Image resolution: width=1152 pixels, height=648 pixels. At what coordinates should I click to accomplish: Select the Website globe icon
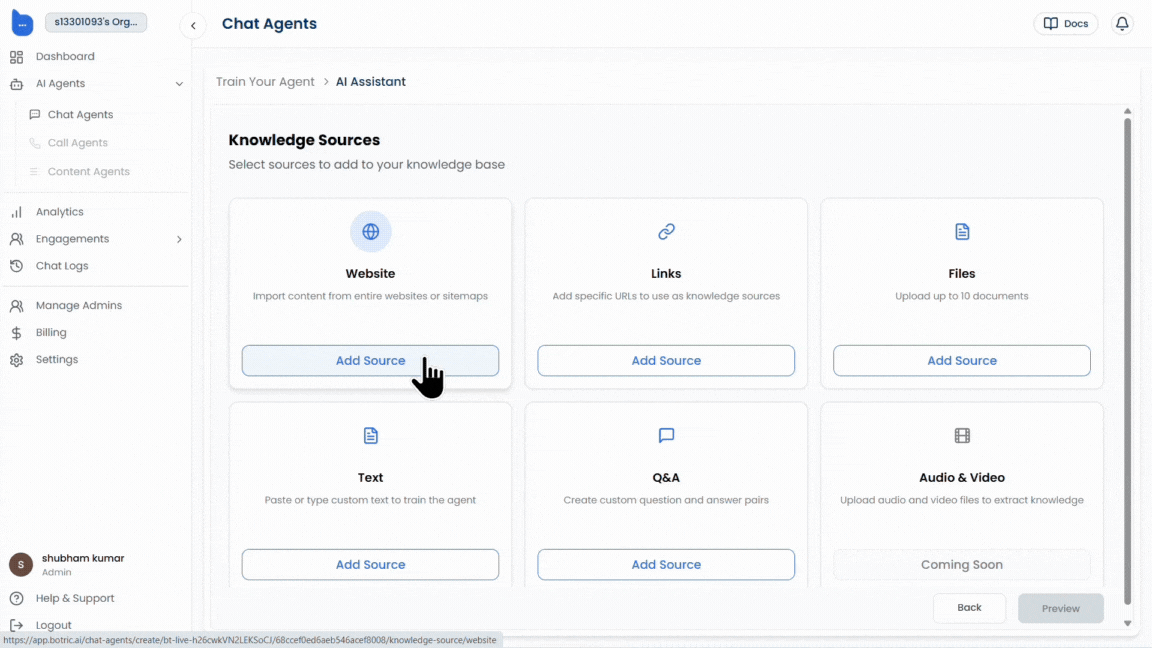370,231
